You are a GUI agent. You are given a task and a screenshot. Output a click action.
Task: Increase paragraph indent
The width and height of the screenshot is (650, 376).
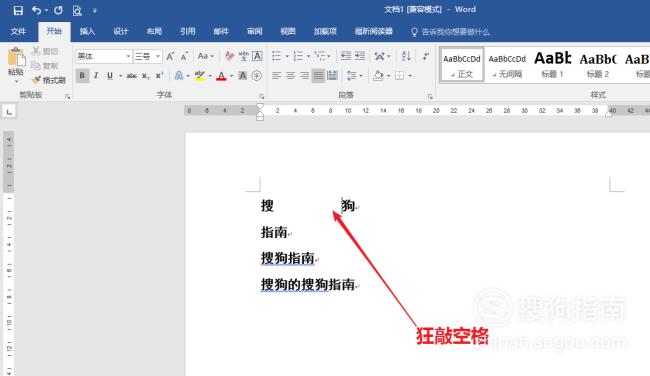pyautogui.click(x=360, y=56)
